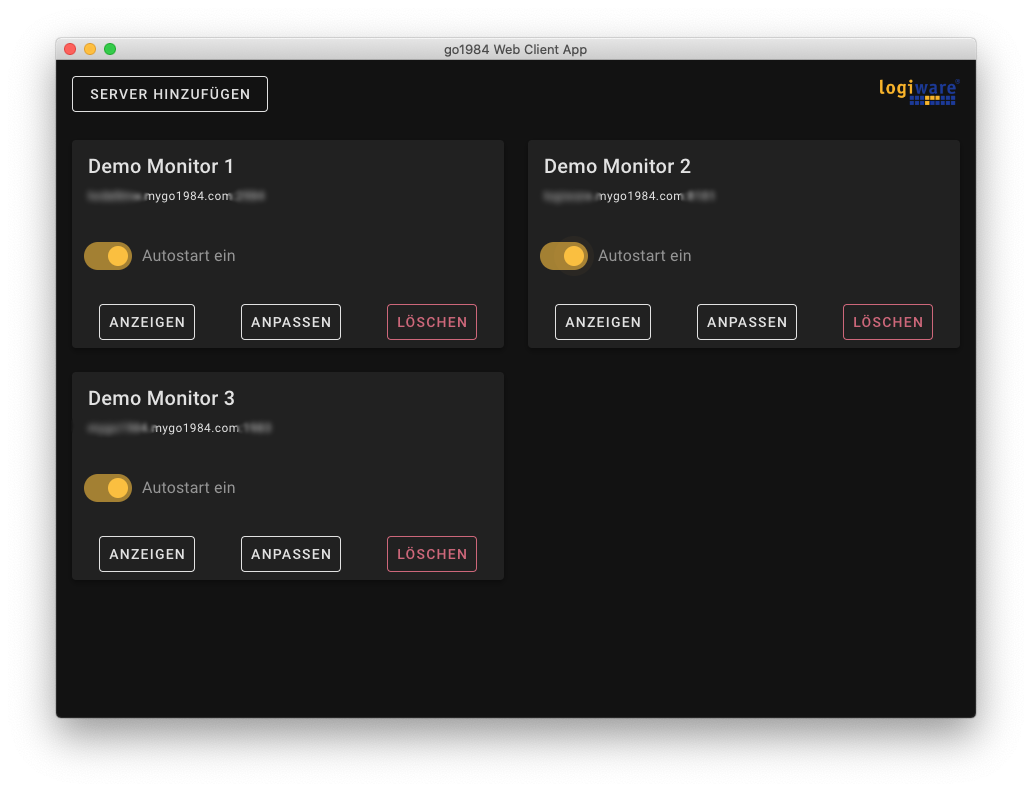Click the logiware logo

pos(919,91)
